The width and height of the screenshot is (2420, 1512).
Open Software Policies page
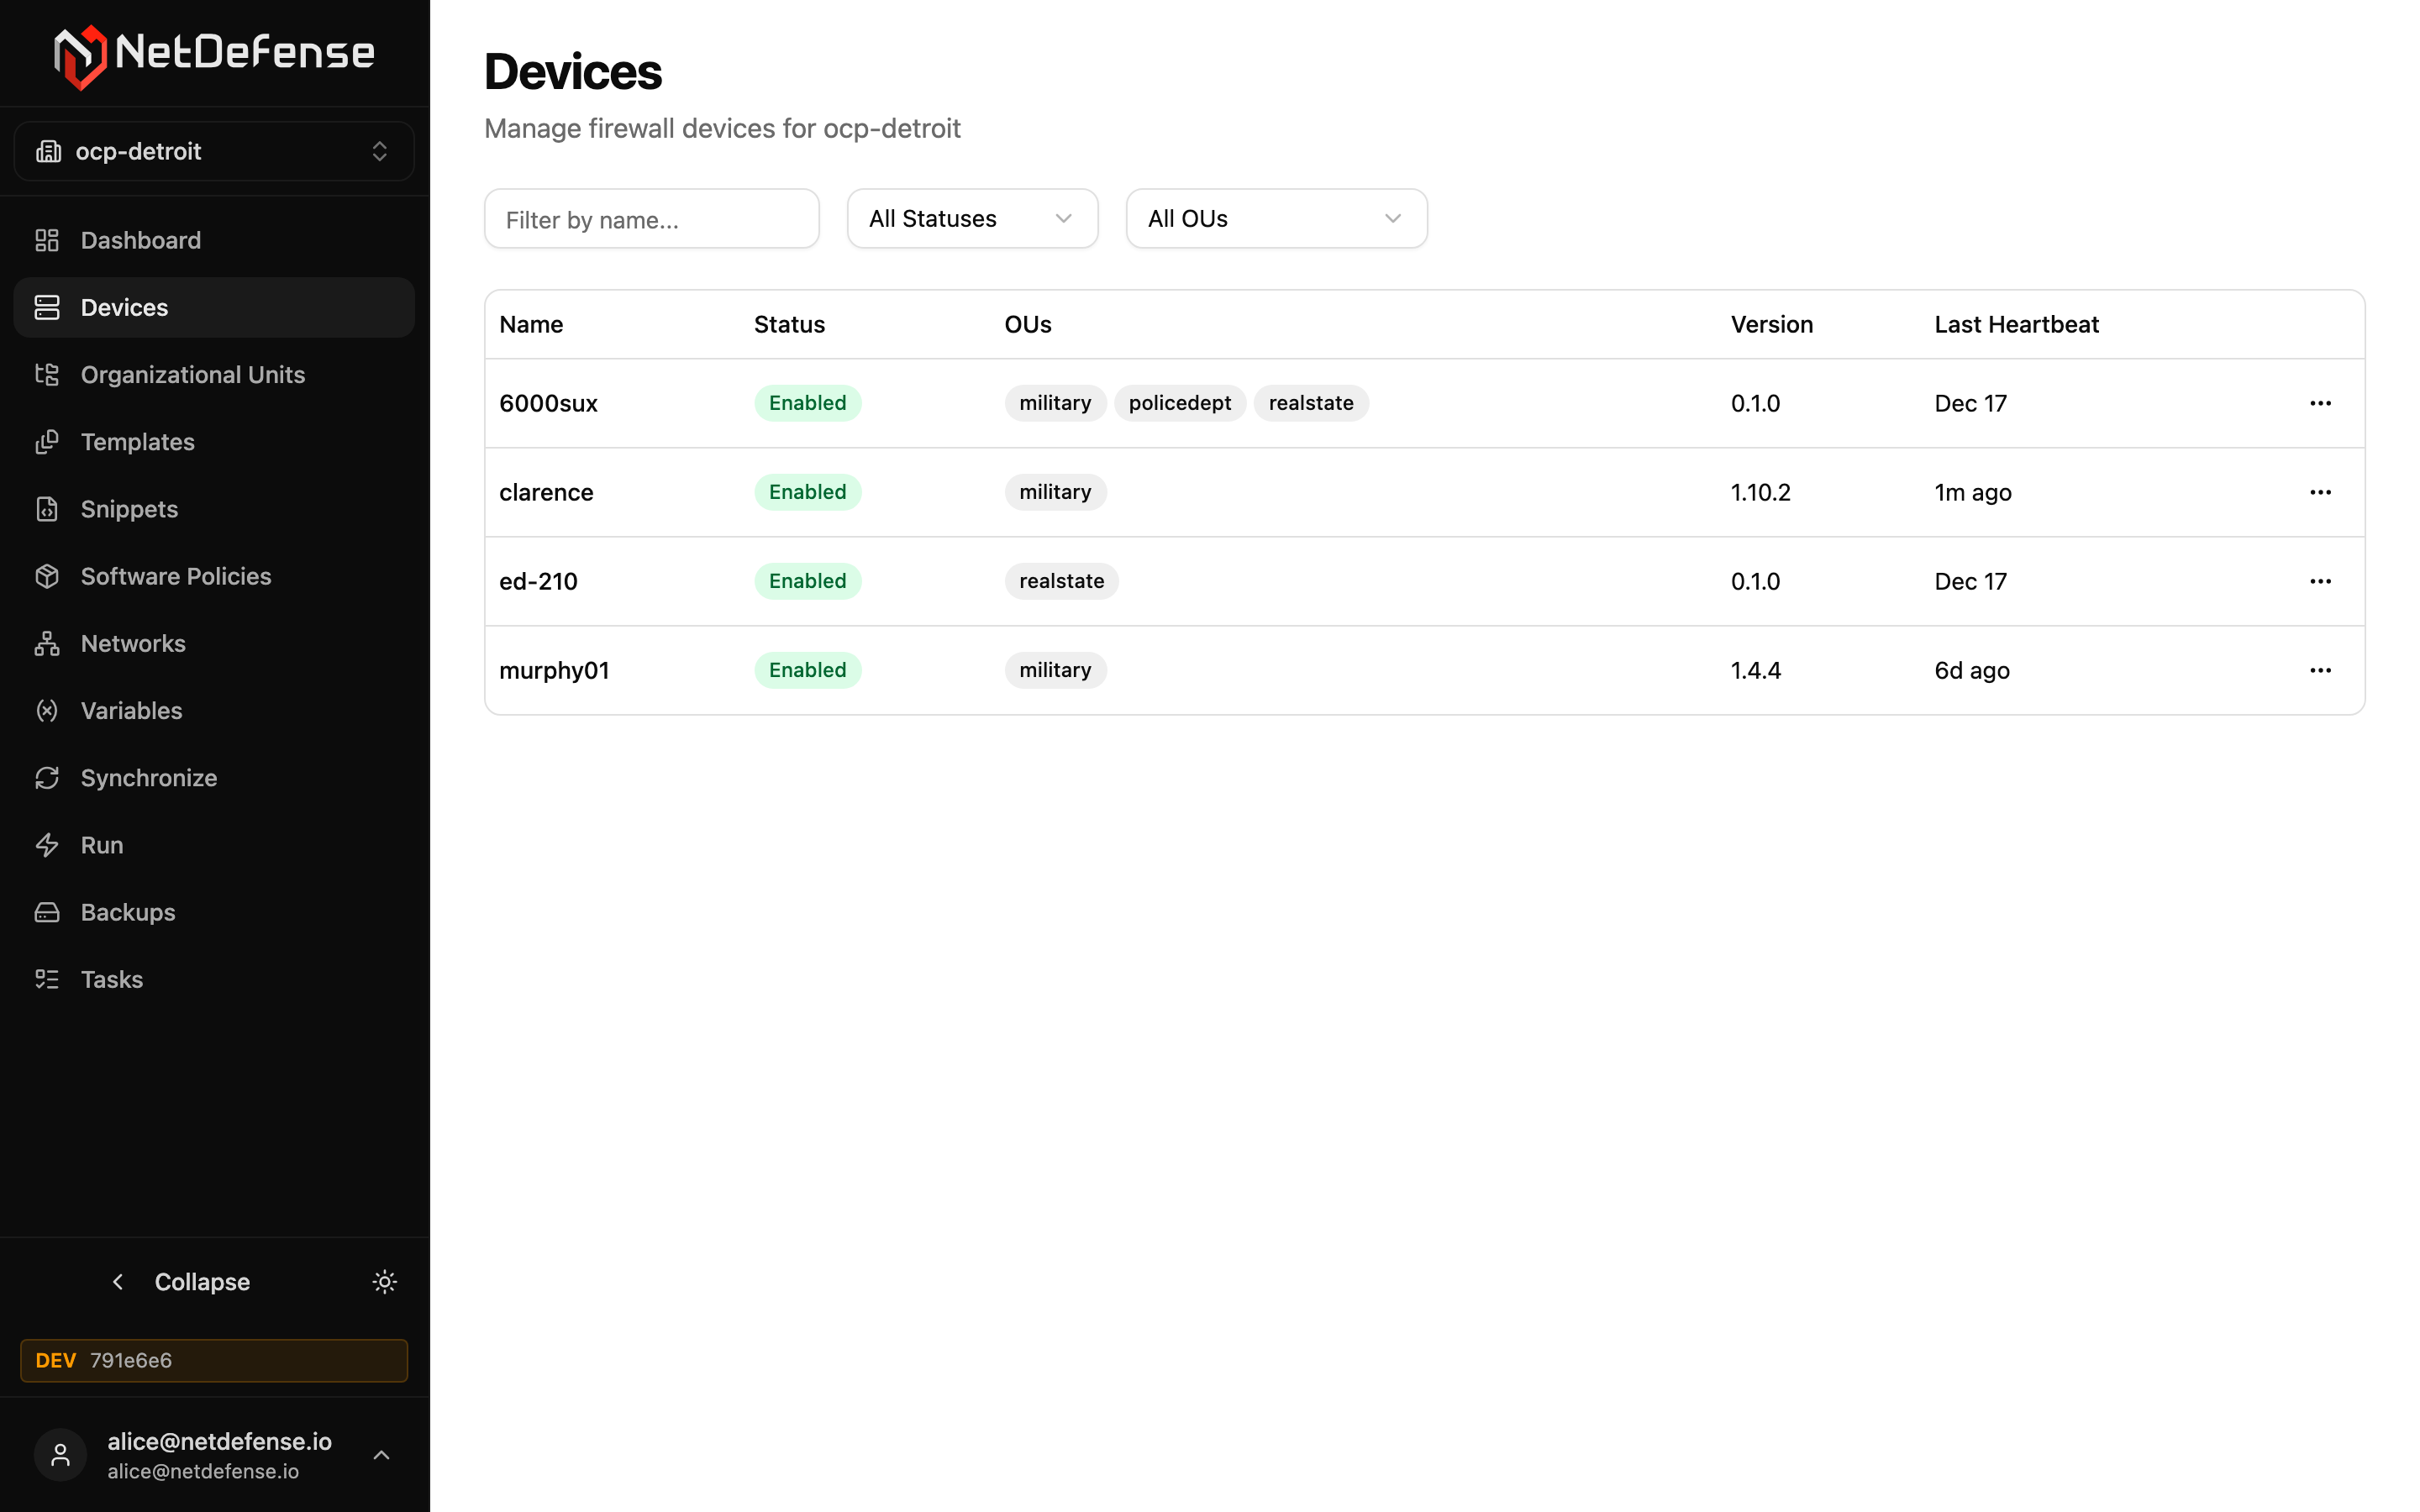pyautogui.click(x=214, y=576)
